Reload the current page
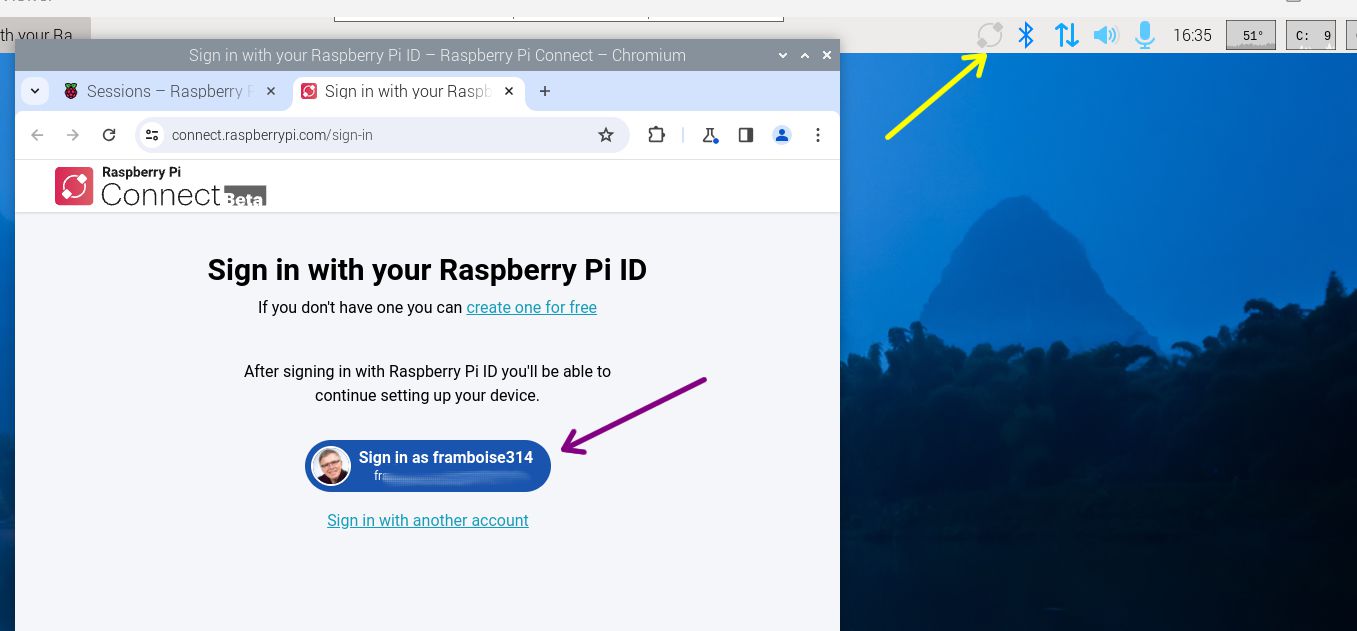Image resolution: width=1357 pixels, height=631 pixels. [109, 135]
